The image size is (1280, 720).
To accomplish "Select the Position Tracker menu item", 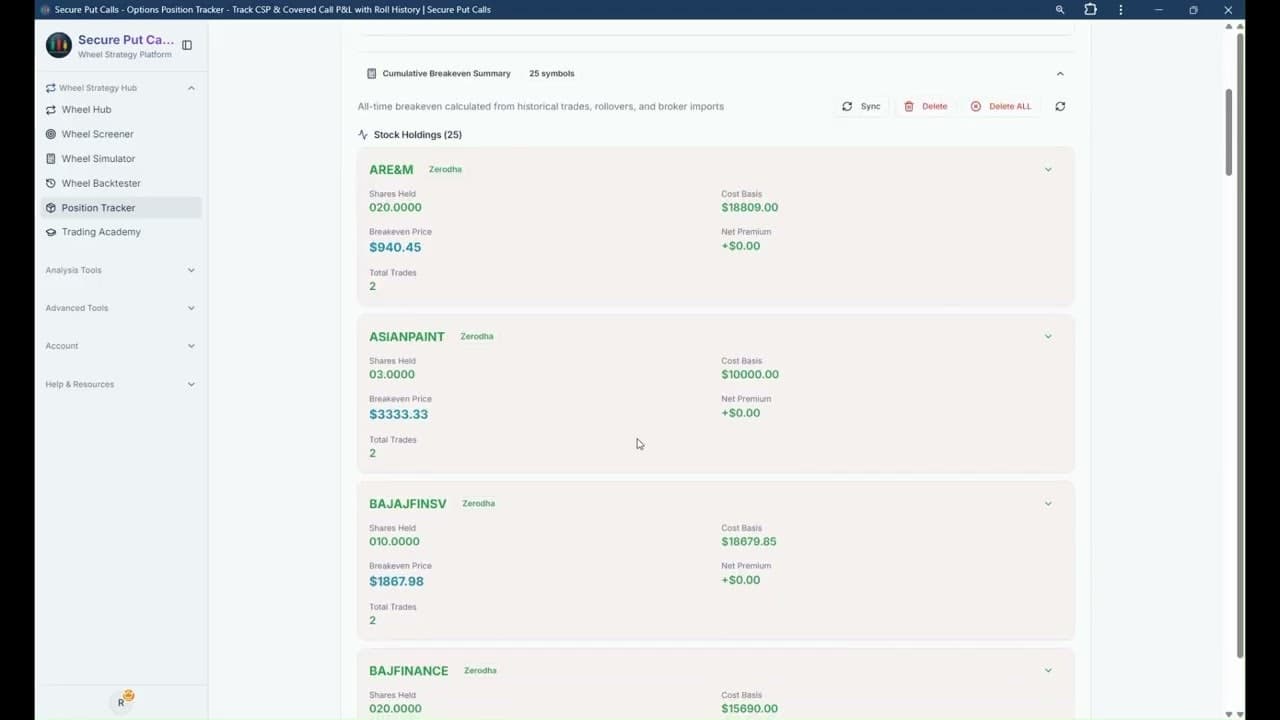I will (x=98, y=207).
